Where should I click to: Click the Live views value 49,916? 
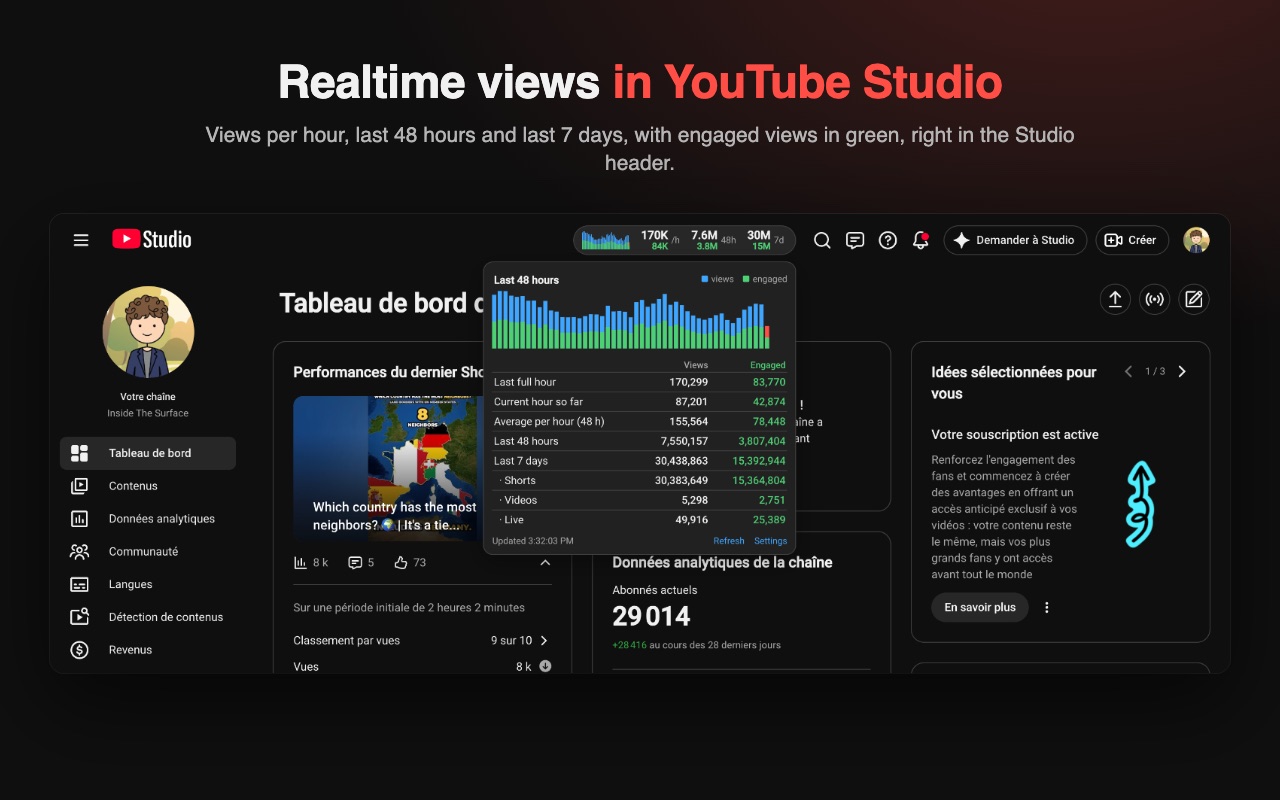pyautogui.click(x=692, y=520)
